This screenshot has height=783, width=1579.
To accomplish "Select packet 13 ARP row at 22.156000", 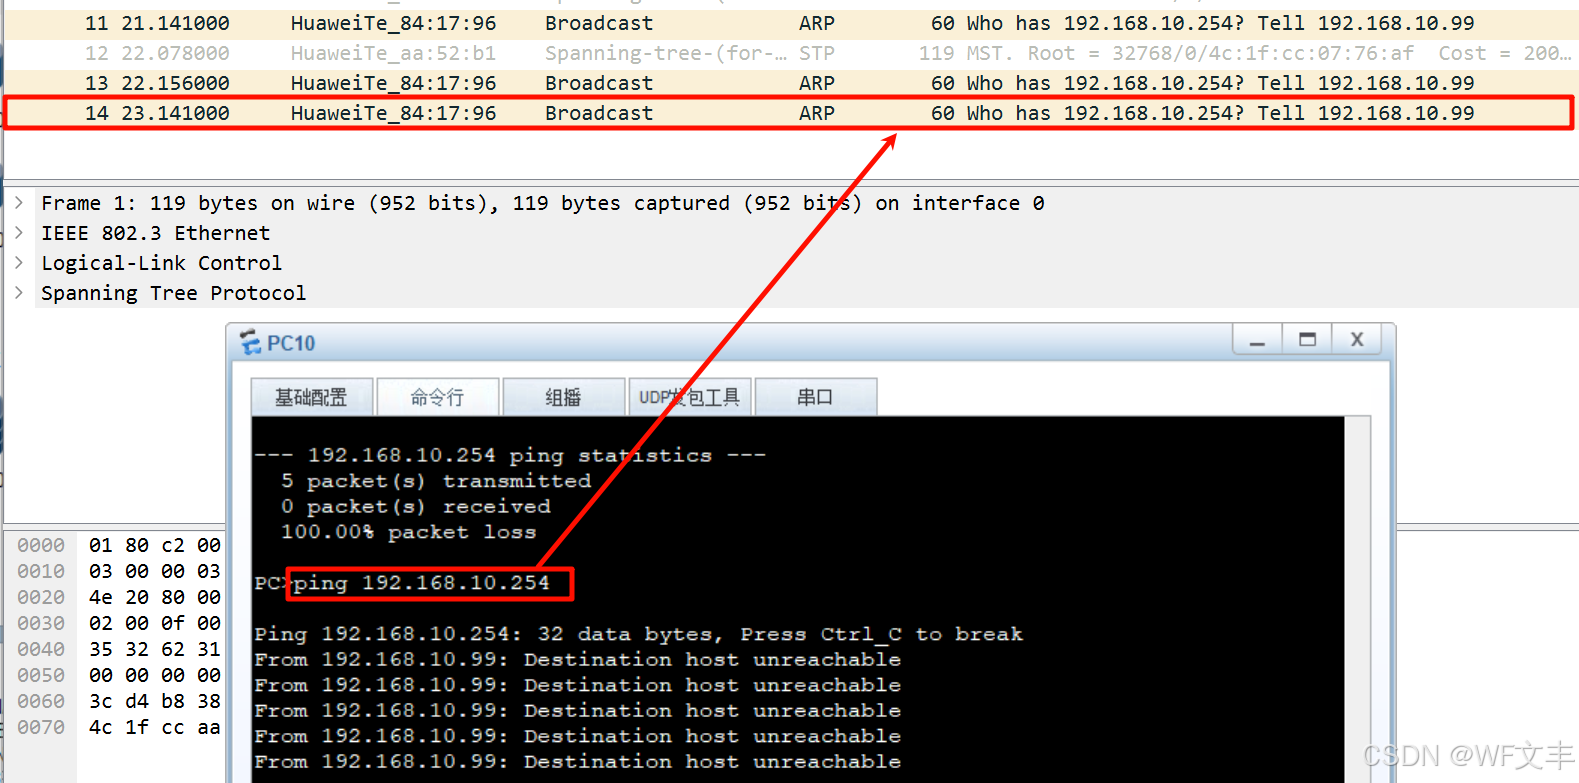I will click(x=790, y=83).
